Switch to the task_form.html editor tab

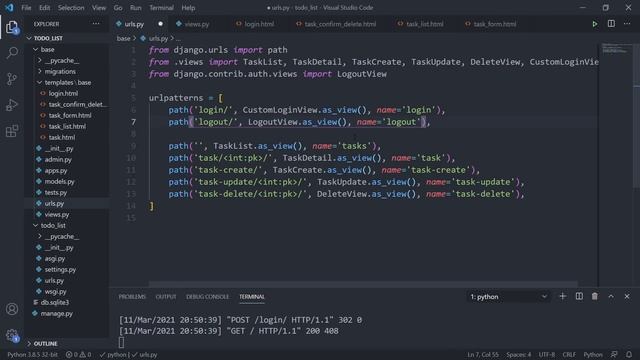tap(494, 24)
